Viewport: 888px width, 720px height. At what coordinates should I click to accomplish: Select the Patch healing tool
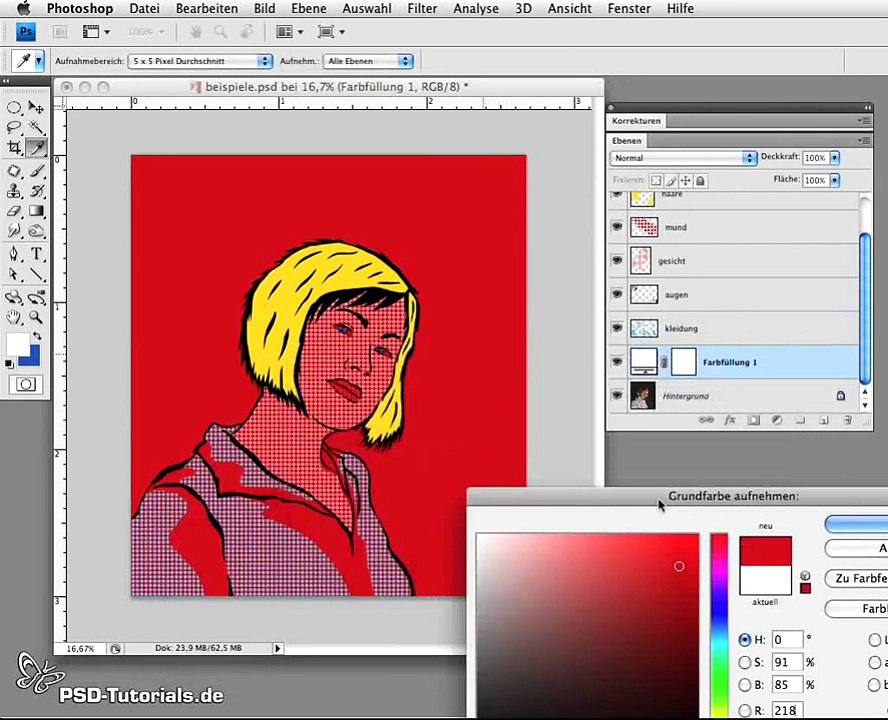coord(14,171)
